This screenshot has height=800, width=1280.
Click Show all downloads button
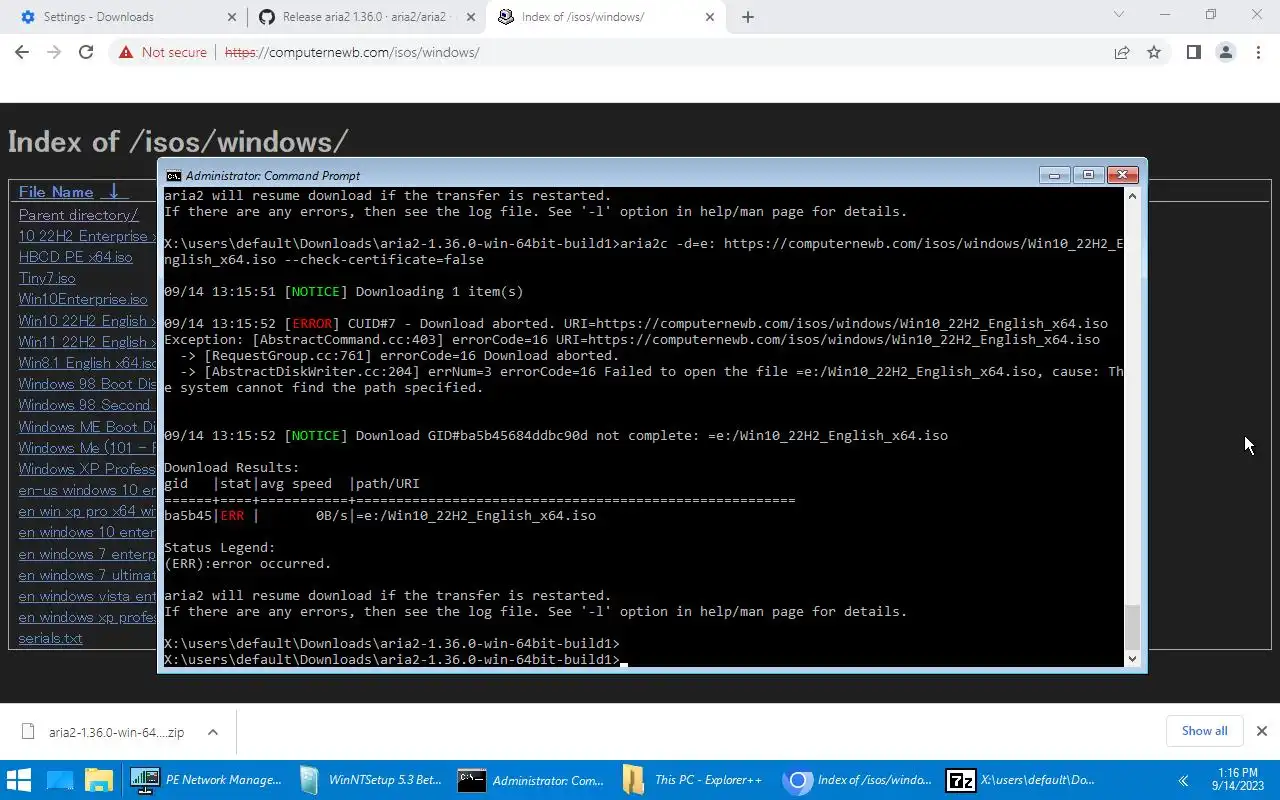coord(1204,731)
